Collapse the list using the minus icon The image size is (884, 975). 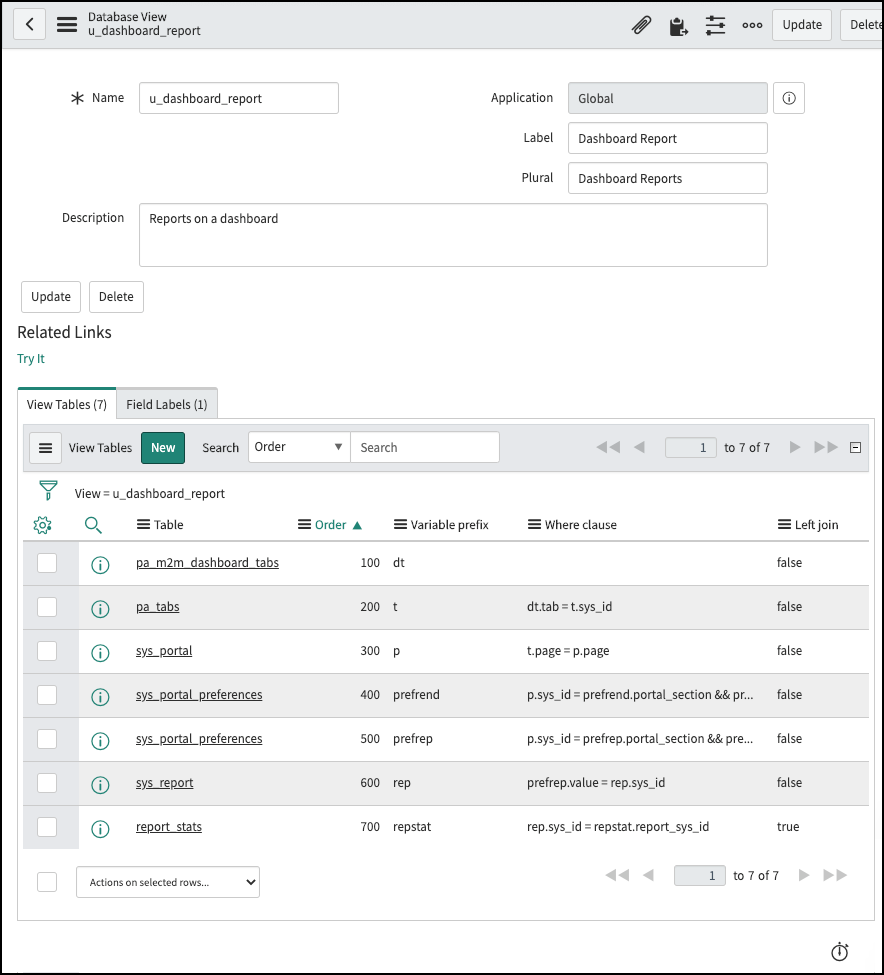(855, 447)
